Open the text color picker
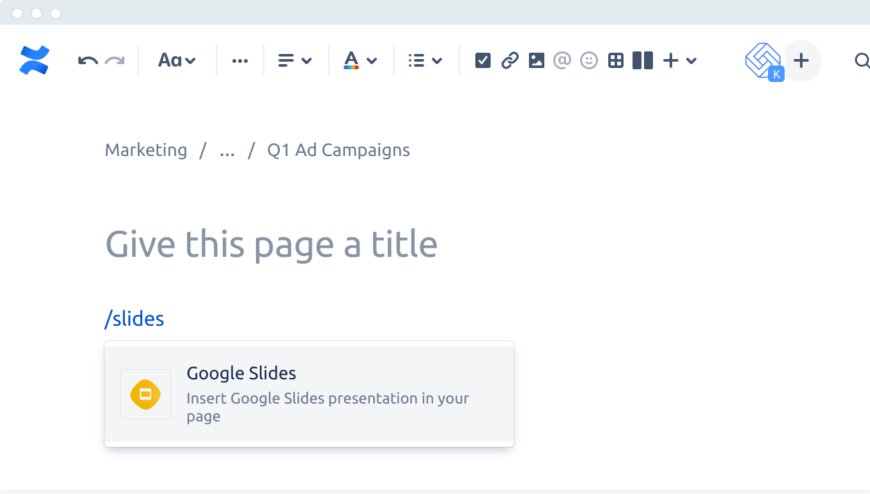Image resolution: width=870 pixels, height=494 pixels. click(360, 61)
